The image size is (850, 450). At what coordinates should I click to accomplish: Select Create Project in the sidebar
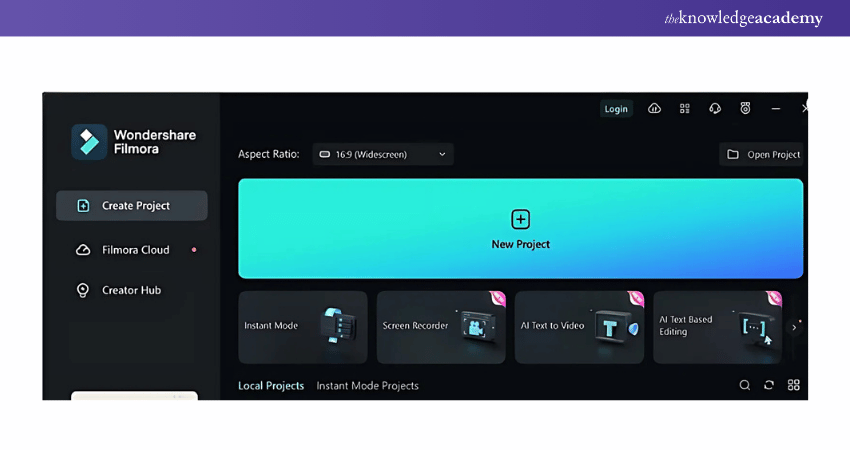tap(132, 206)
